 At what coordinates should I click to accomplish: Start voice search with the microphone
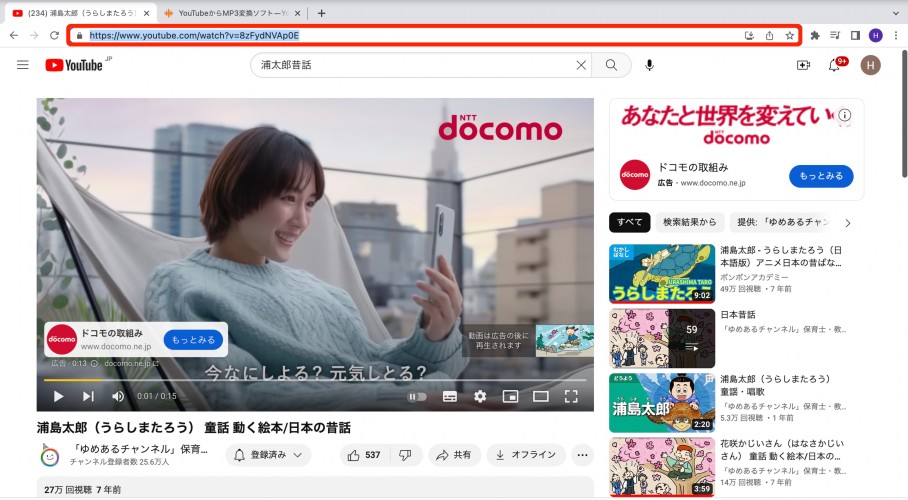pyautogui.click(x=649, y=65)
